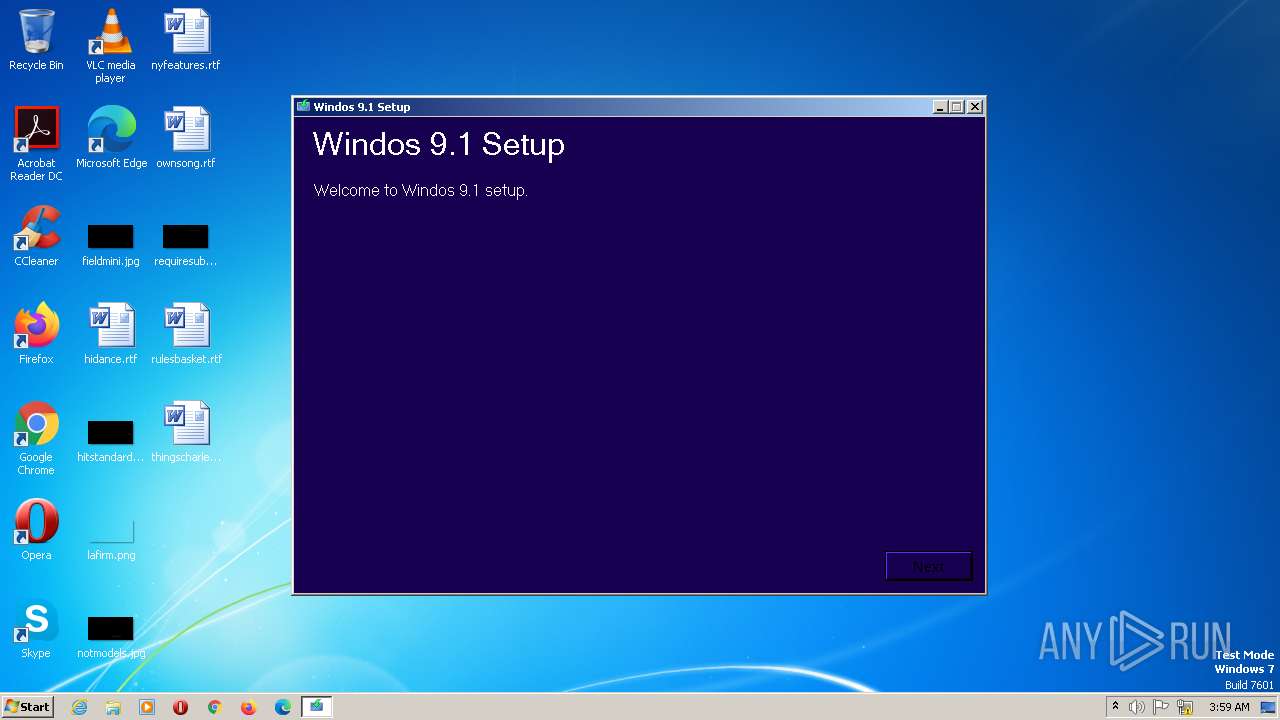1280x720 pixels.
Task: Open Firefox from the taskbar
Action: 249,707
